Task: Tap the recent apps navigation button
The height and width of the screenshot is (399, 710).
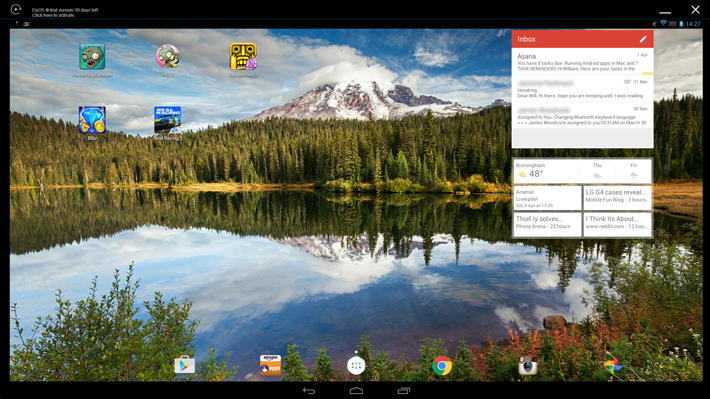Action: 404,391
